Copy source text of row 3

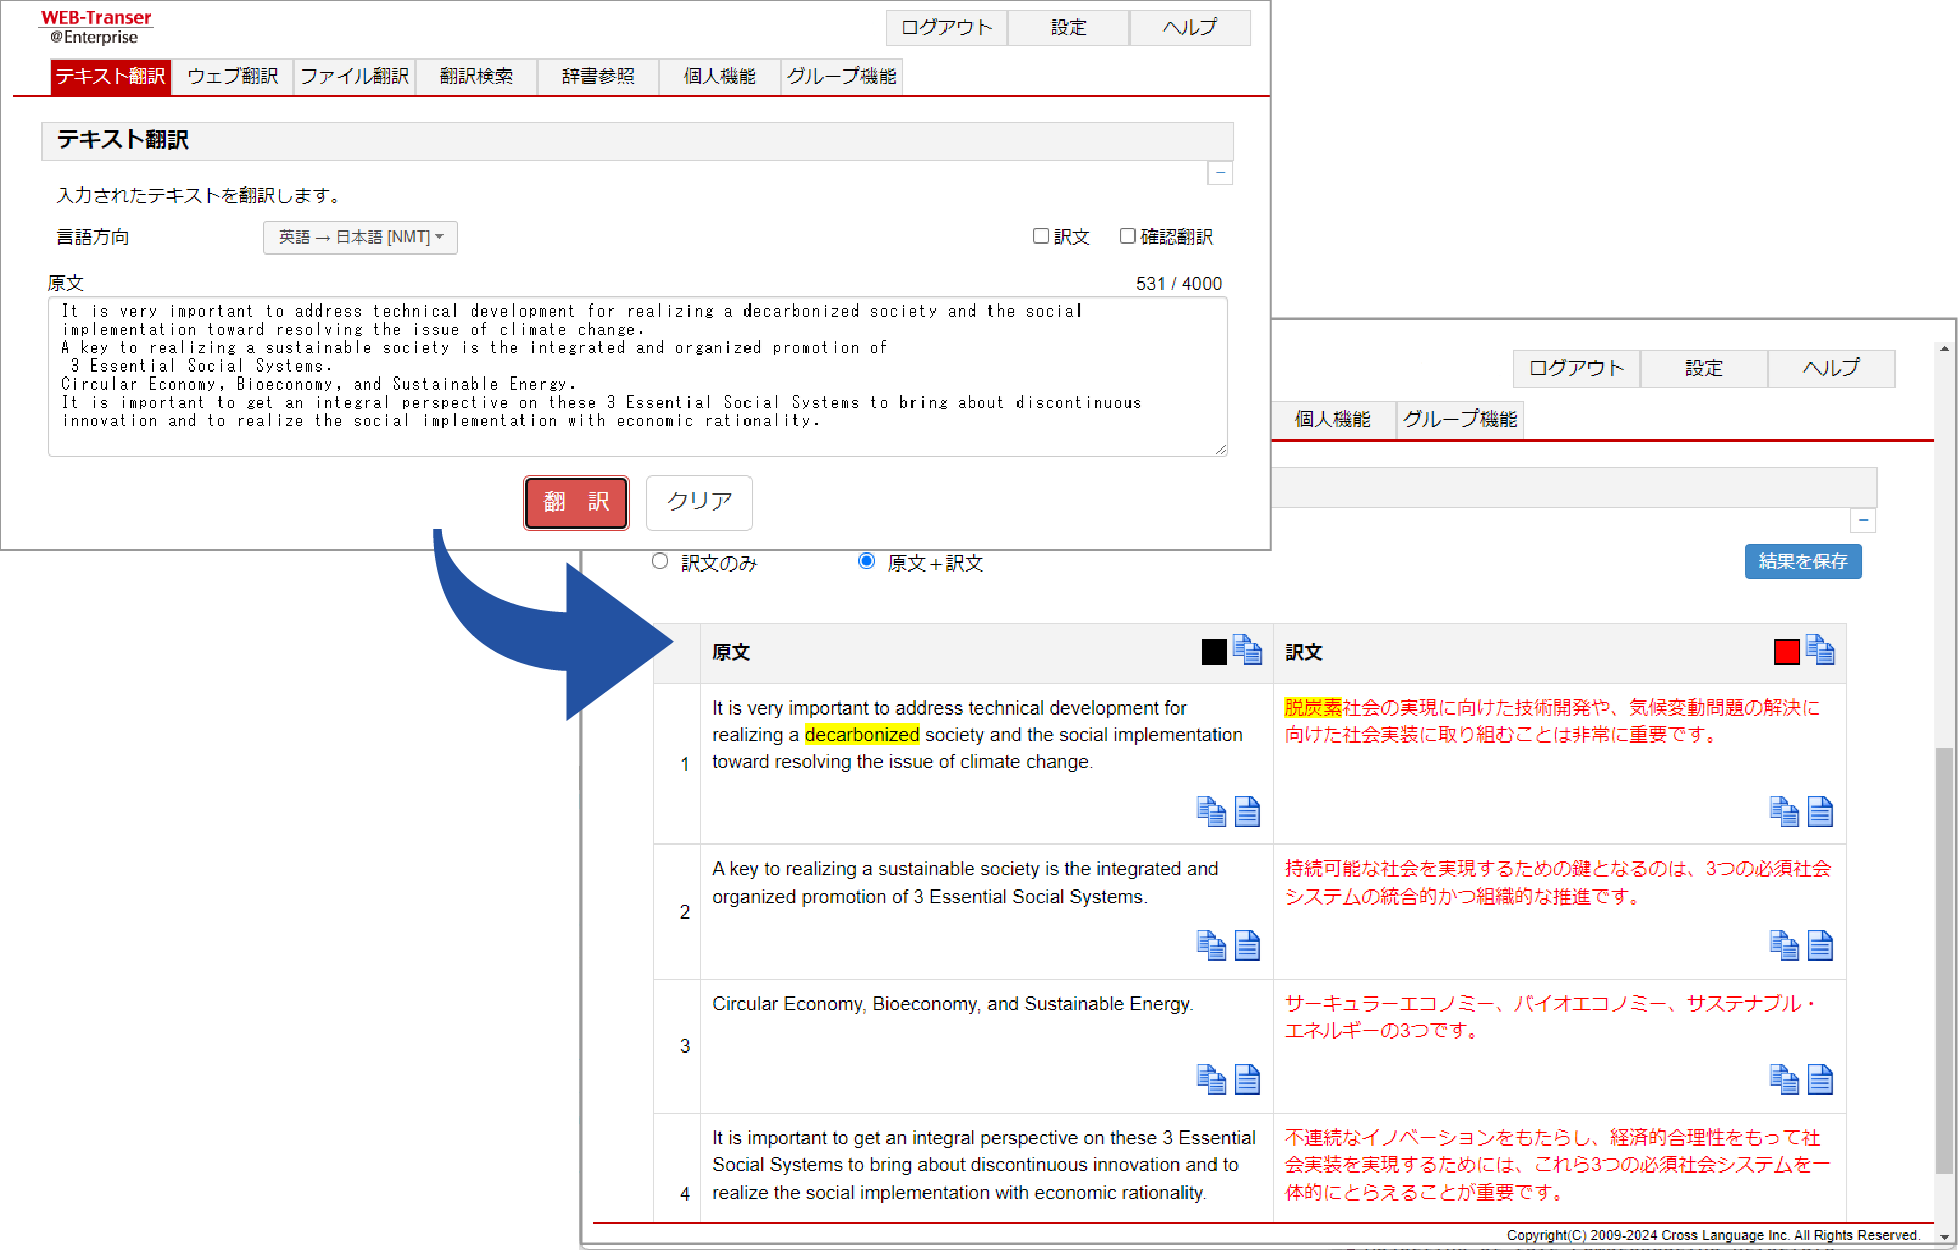[x=1211, y=1079]
